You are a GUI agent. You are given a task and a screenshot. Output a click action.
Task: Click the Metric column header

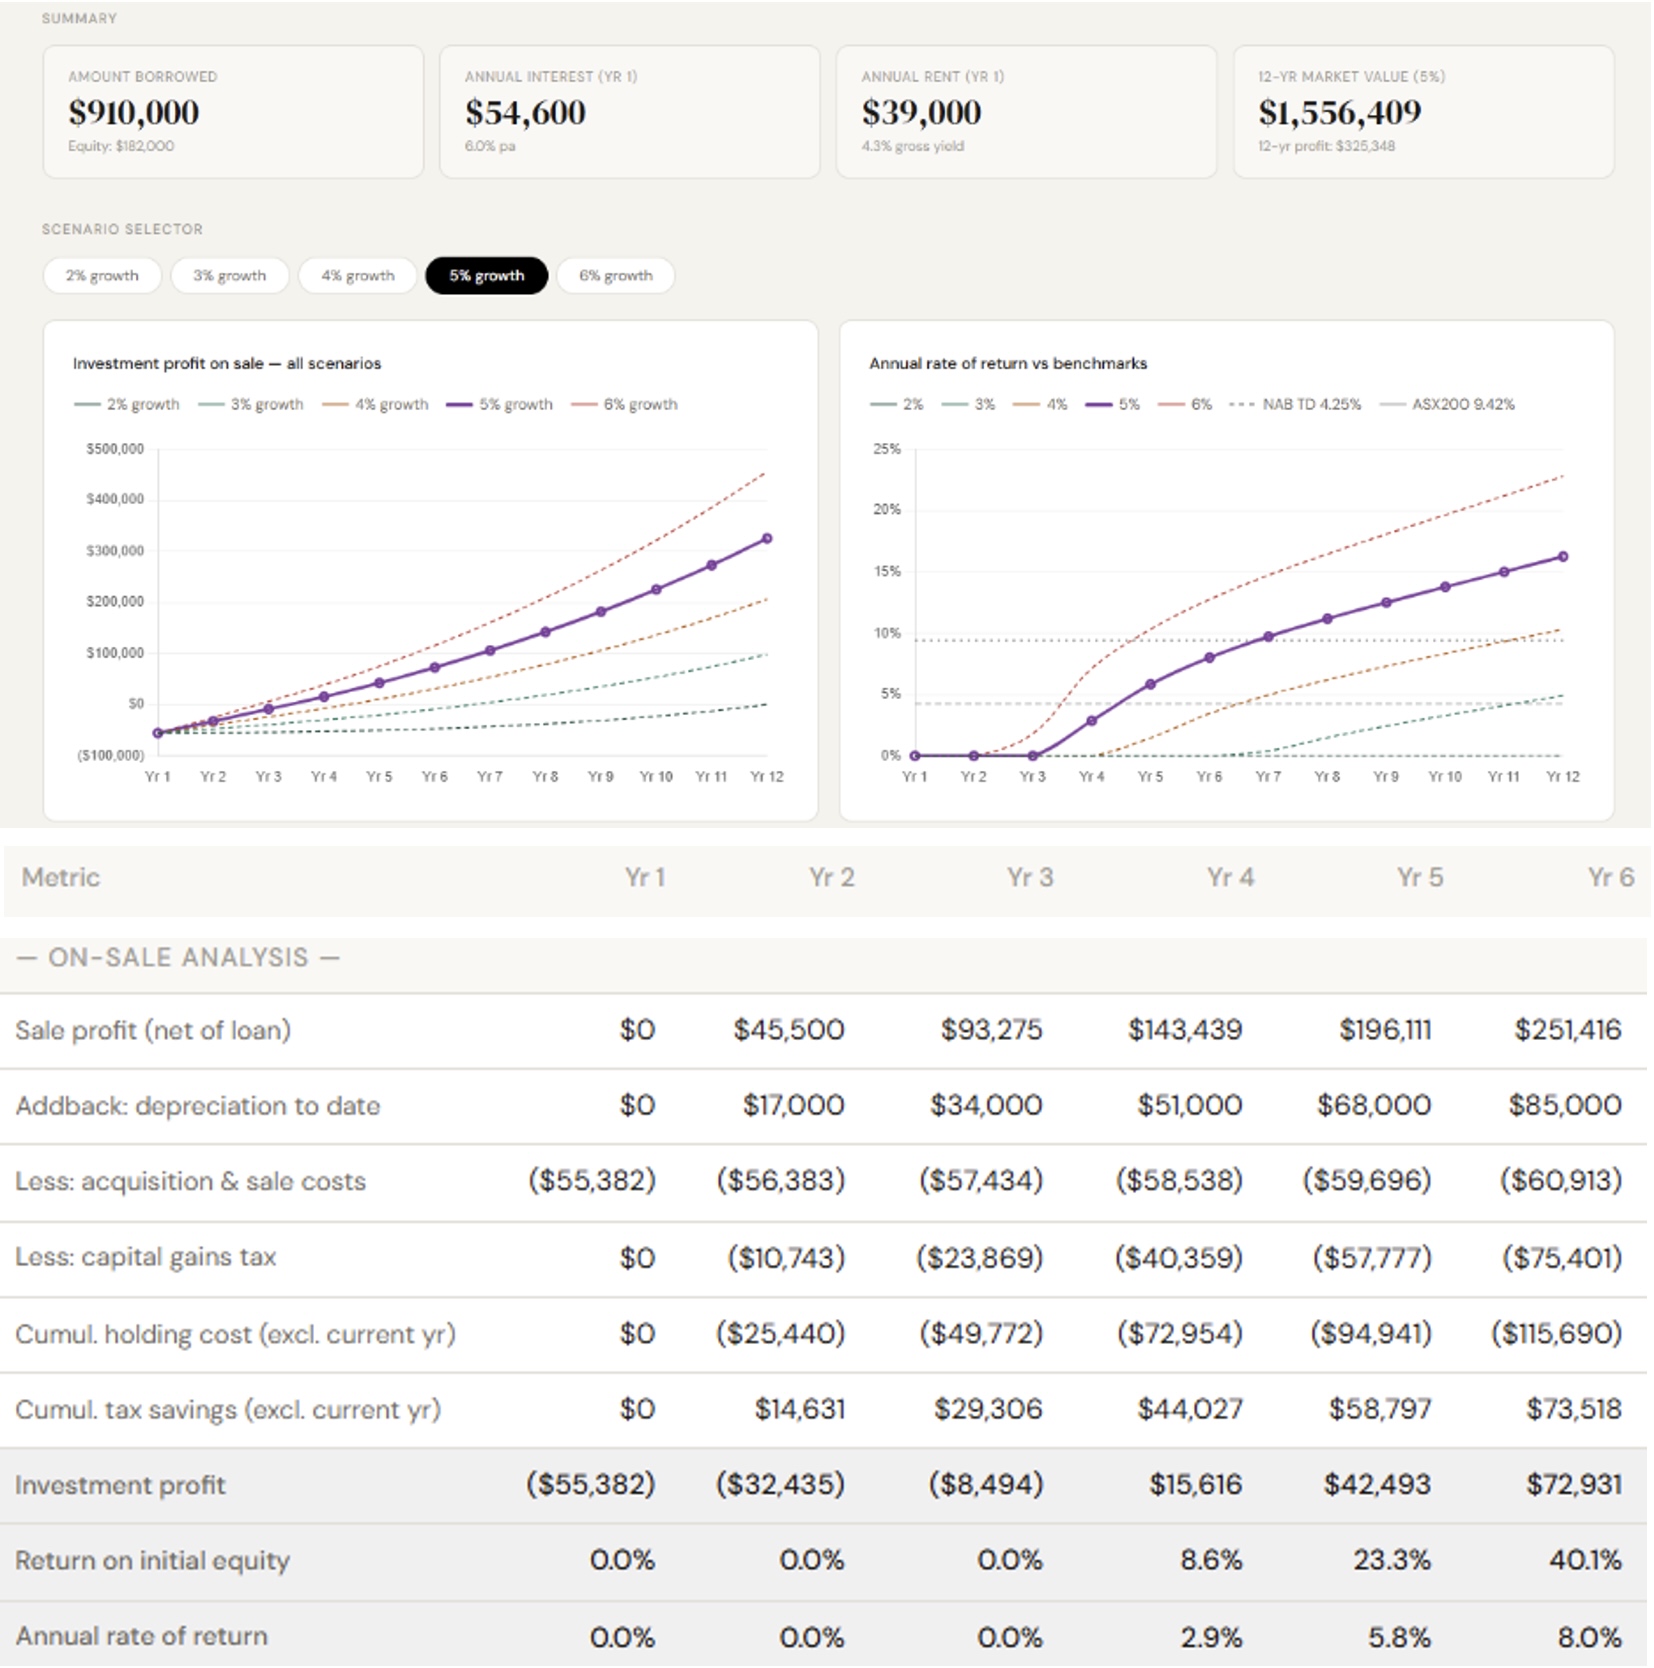point(61,878)
